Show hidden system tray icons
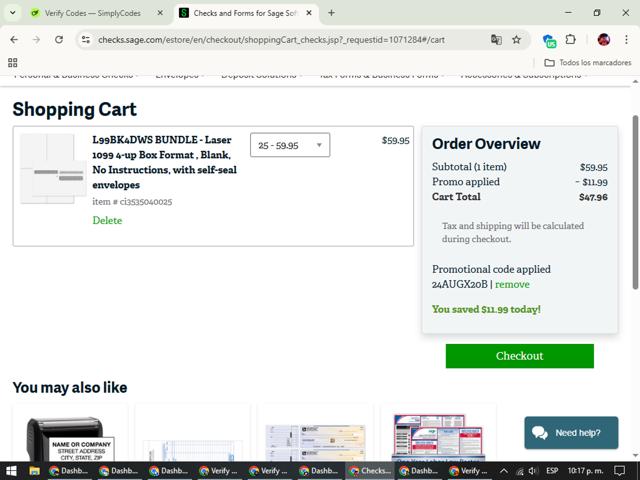 pos(504,471)
